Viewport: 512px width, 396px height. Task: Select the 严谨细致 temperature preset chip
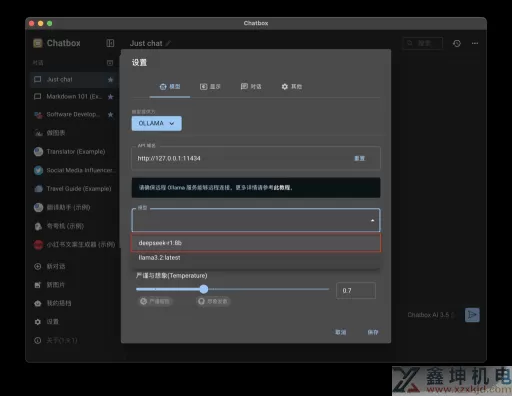155,301
